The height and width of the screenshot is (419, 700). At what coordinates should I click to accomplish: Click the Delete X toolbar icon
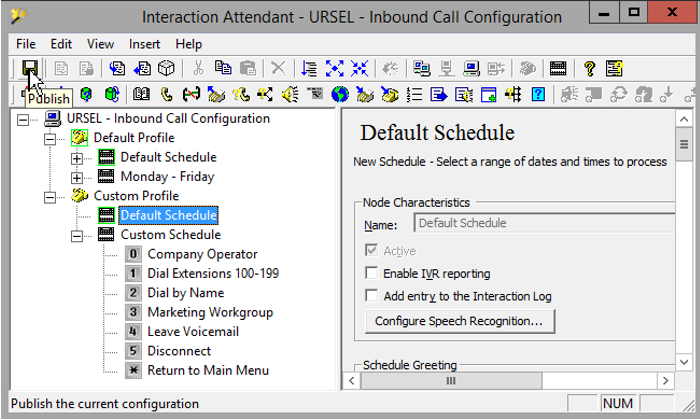coord(278,68)
